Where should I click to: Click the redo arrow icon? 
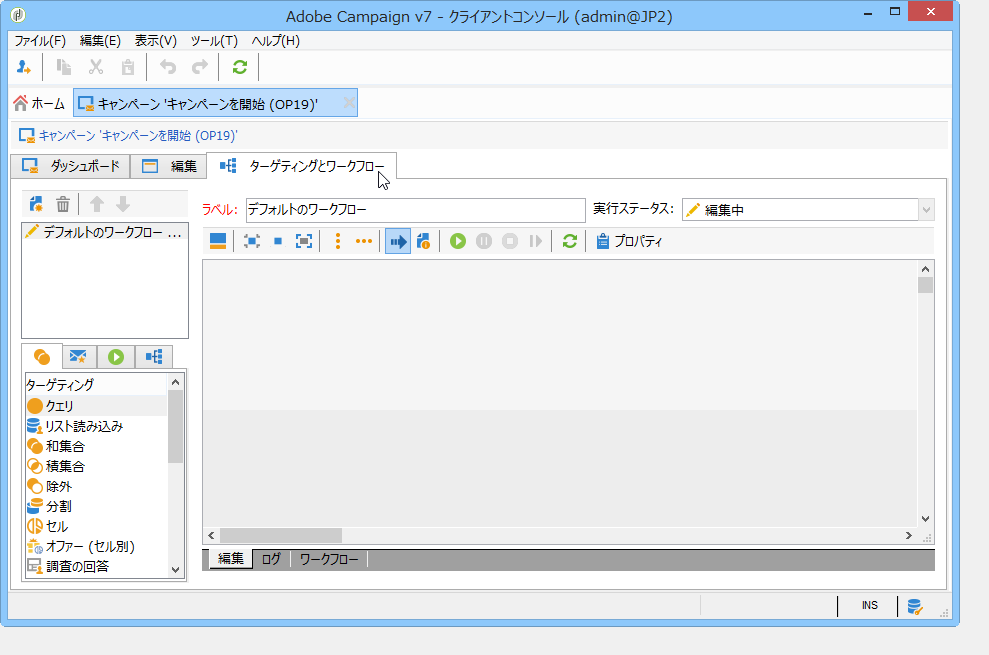(x=200, y=67)
